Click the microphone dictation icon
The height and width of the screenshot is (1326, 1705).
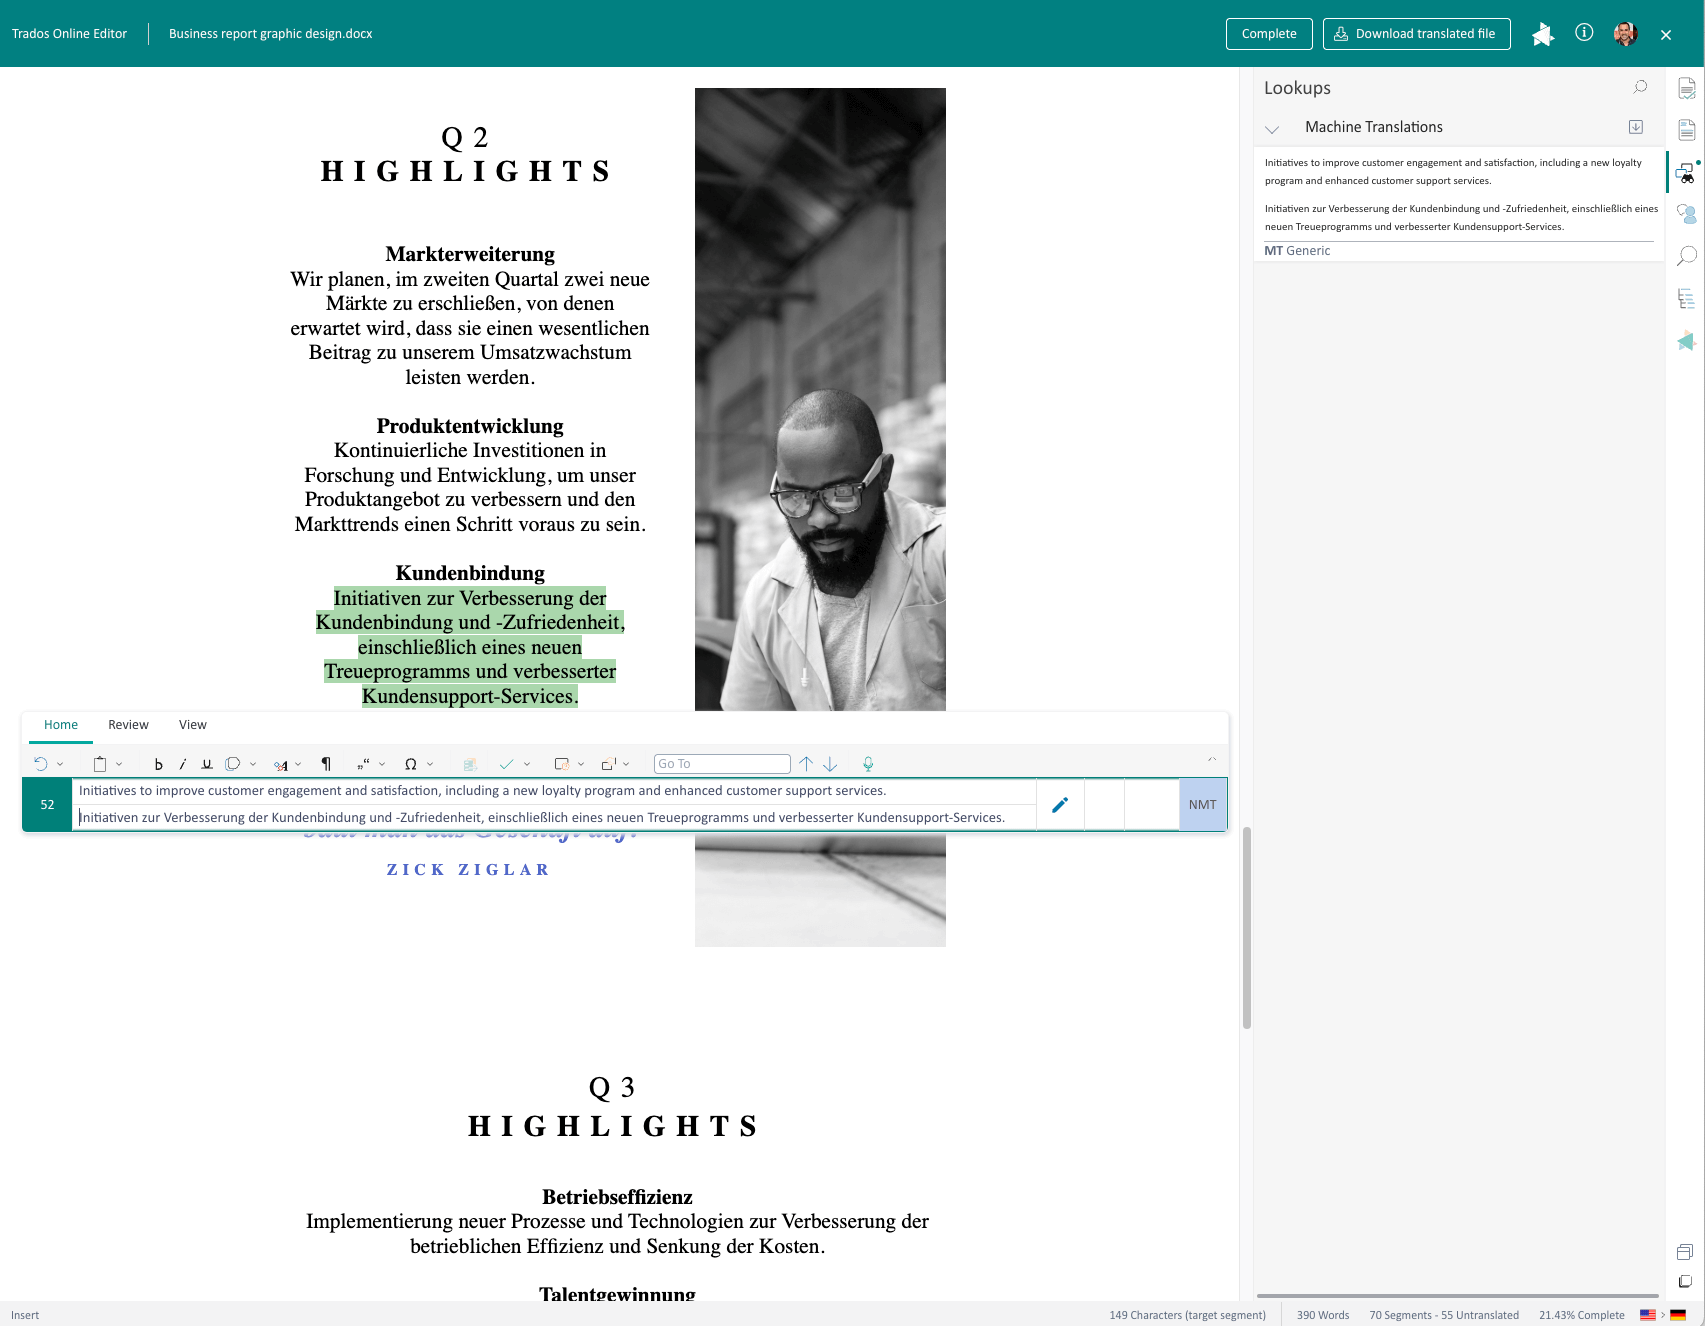point(868,764)
